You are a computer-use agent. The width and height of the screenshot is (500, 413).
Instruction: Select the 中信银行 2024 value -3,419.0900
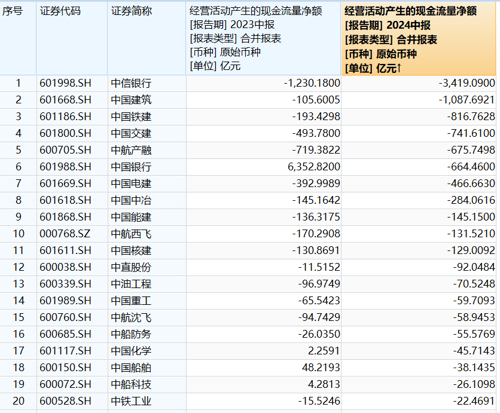coord(467,83)
